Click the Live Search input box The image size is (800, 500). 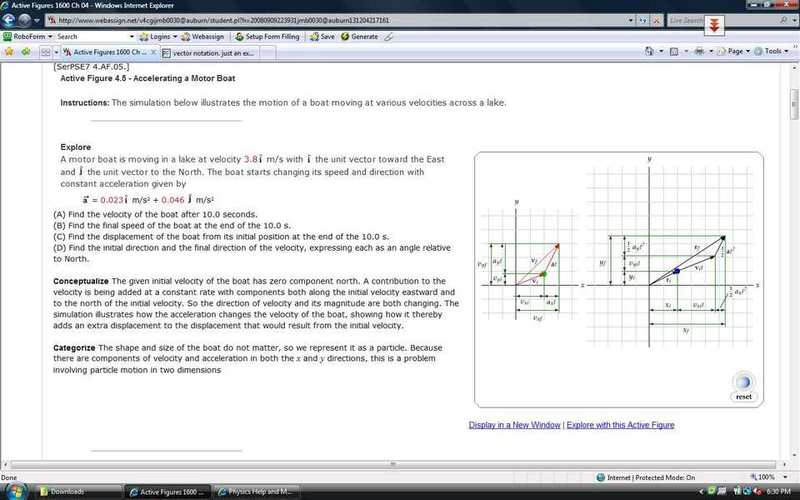[686, 20]
